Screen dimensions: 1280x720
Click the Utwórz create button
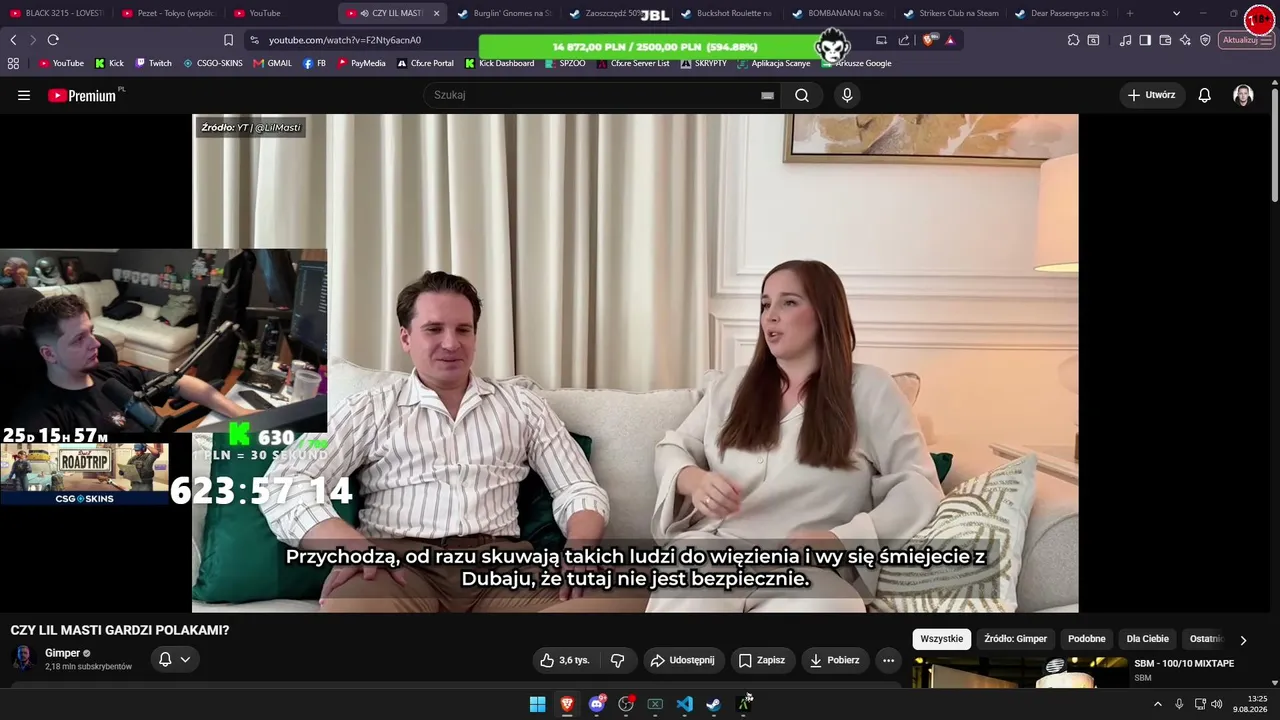click(x=1151, y=95)
